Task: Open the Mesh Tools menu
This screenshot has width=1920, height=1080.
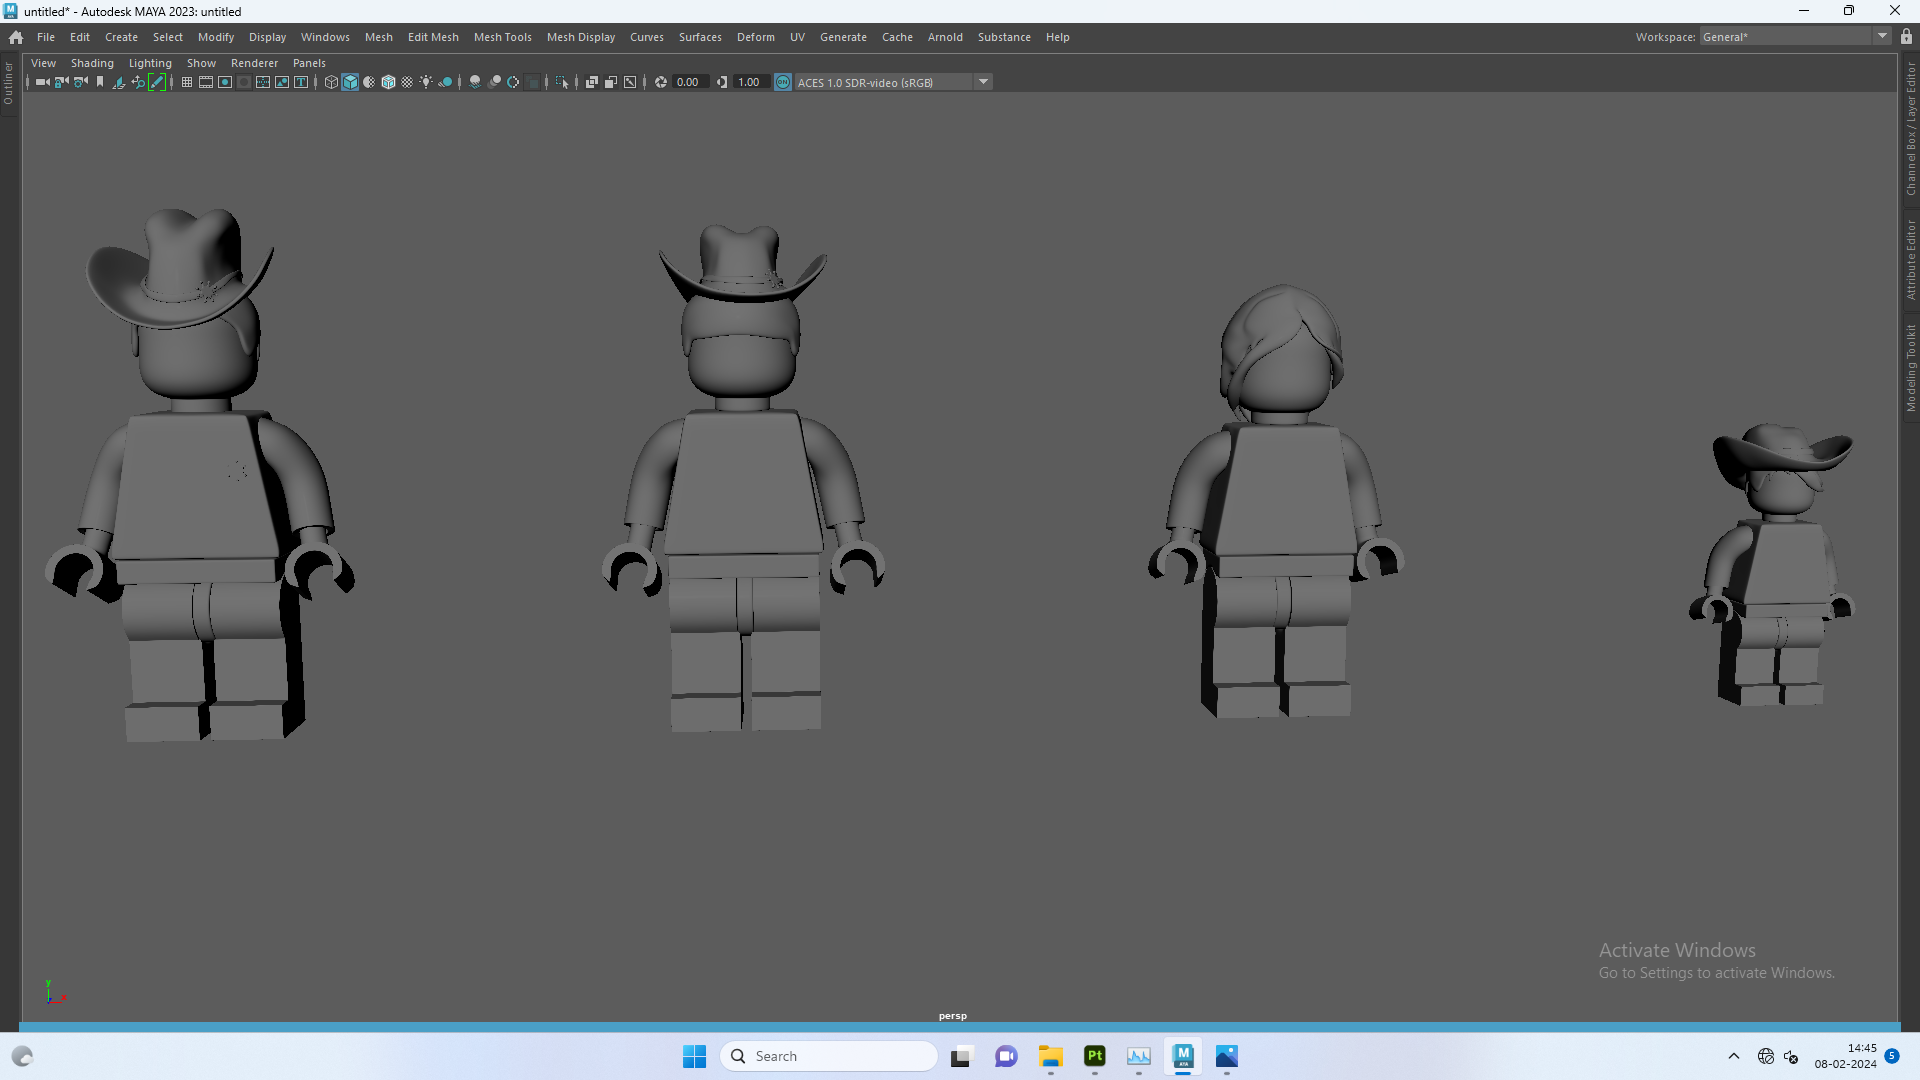Action: 502,37
